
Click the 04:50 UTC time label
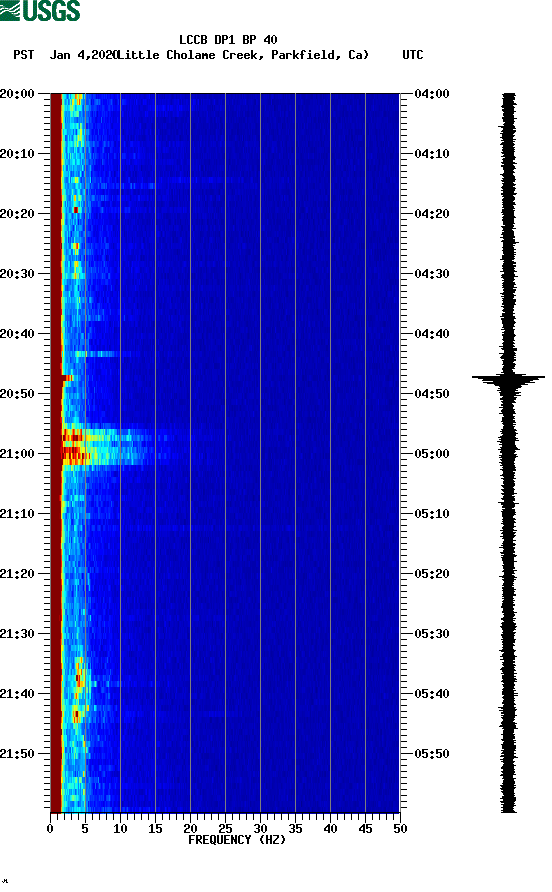pyautogui.click(x=432, y=394)
